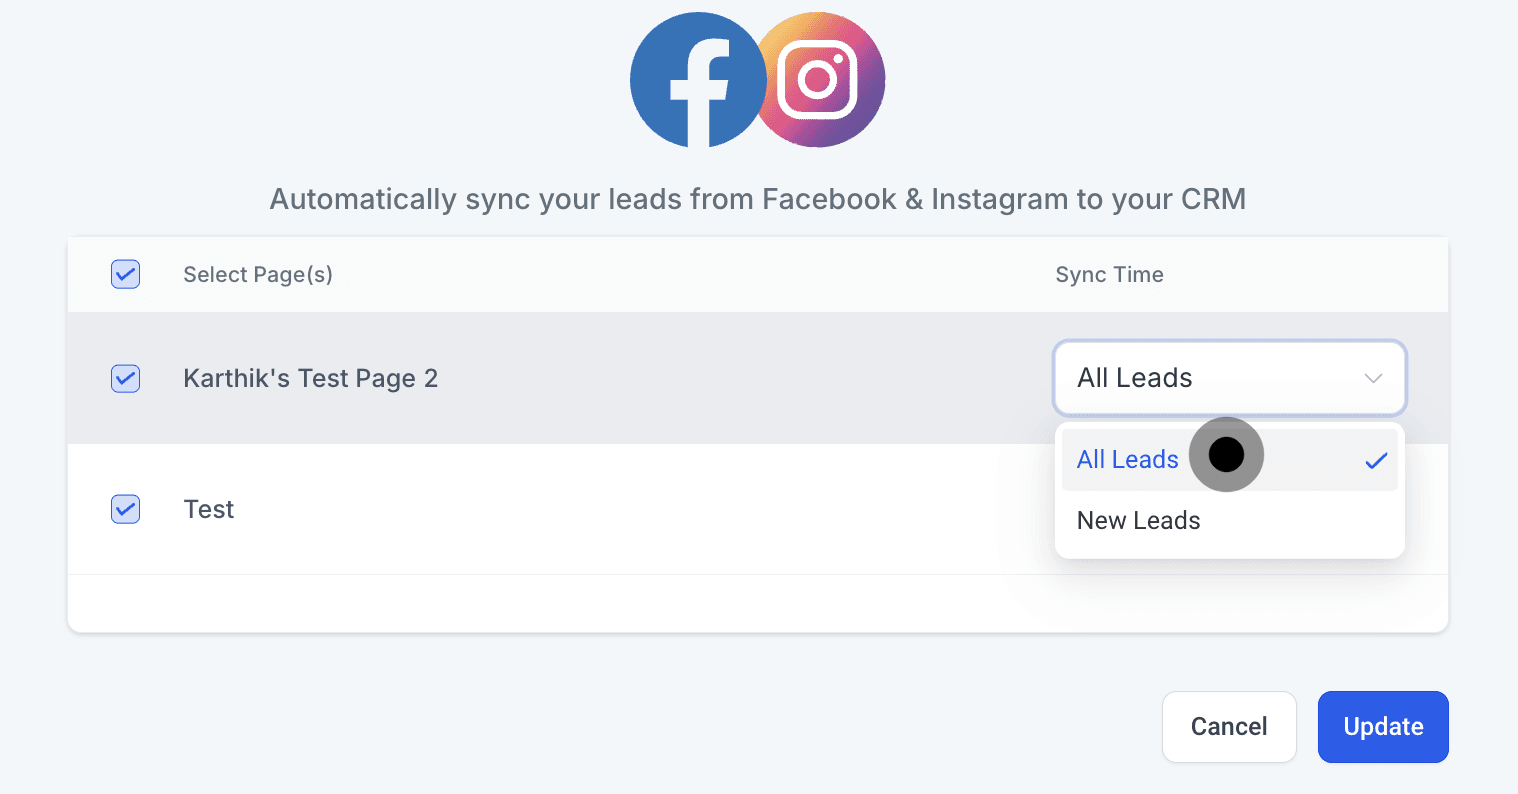Uncheck the Karthik's Test Page 2 checkbox
The image size is (1518, 794).
(125, 378)
